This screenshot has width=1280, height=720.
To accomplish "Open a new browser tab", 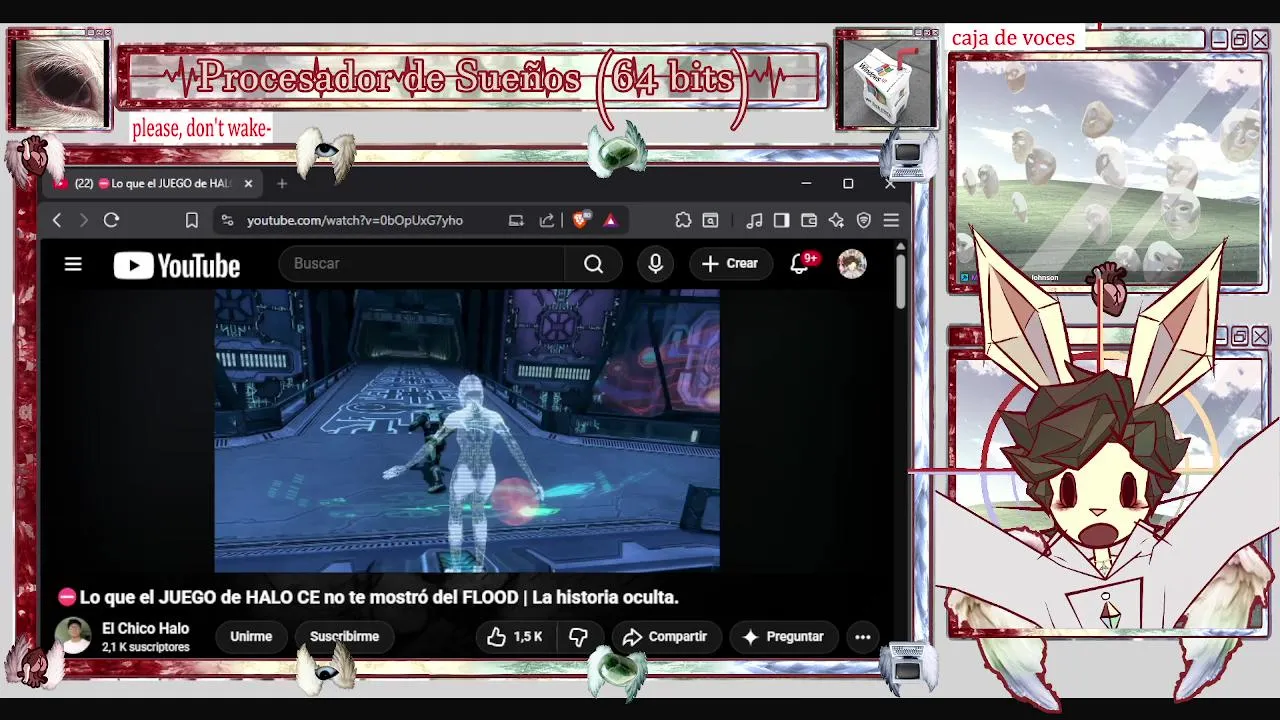I will tap(282, 183).
